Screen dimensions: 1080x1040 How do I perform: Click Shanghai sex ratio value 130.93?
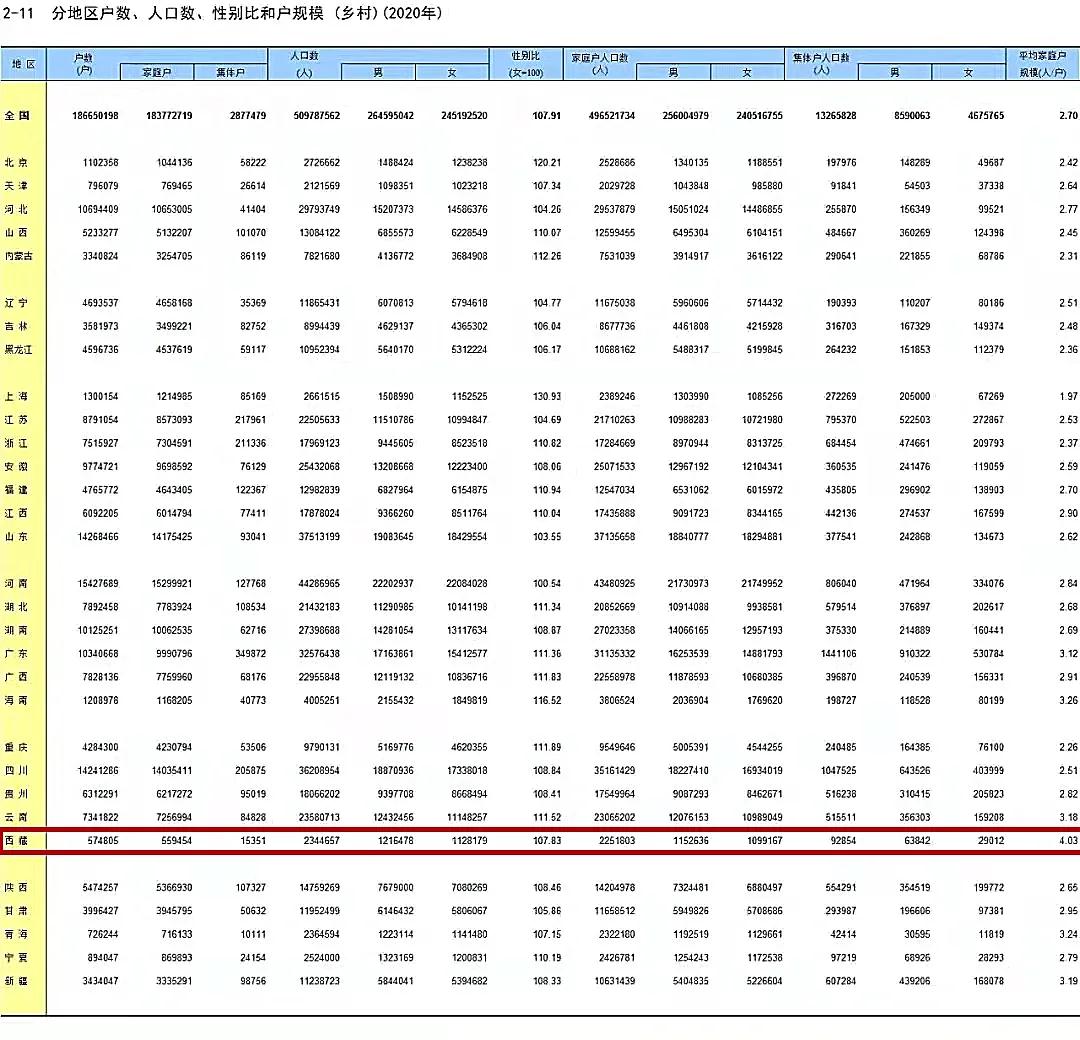click(547, 397)
